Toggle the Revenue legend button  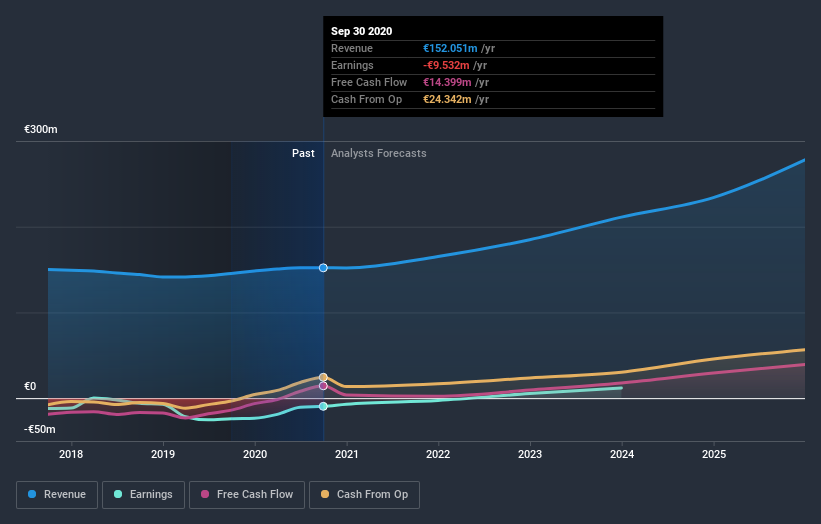(x=57, y=495)
